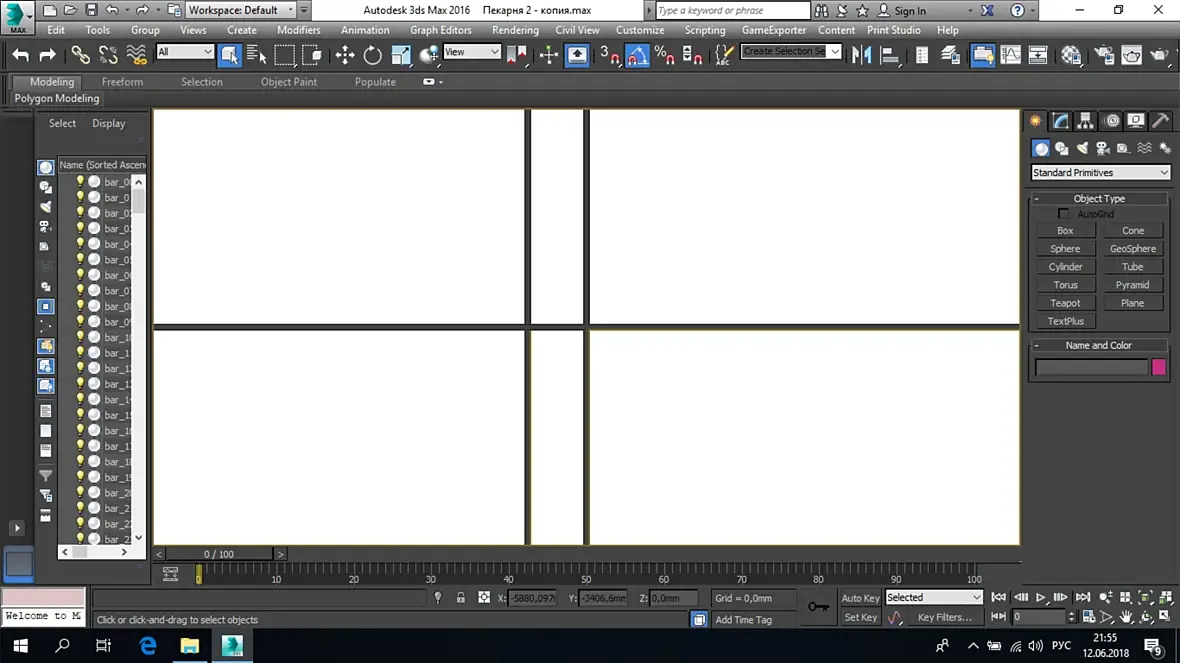Toggle the Angle Snap icon
The width and height of the screenshot is (1180, 663).
(637, 55)
